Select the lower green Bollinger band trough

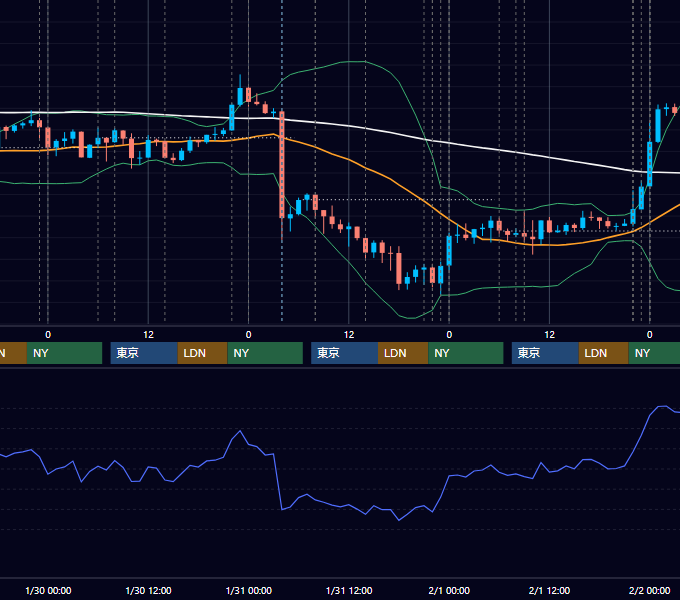(410, 318)
